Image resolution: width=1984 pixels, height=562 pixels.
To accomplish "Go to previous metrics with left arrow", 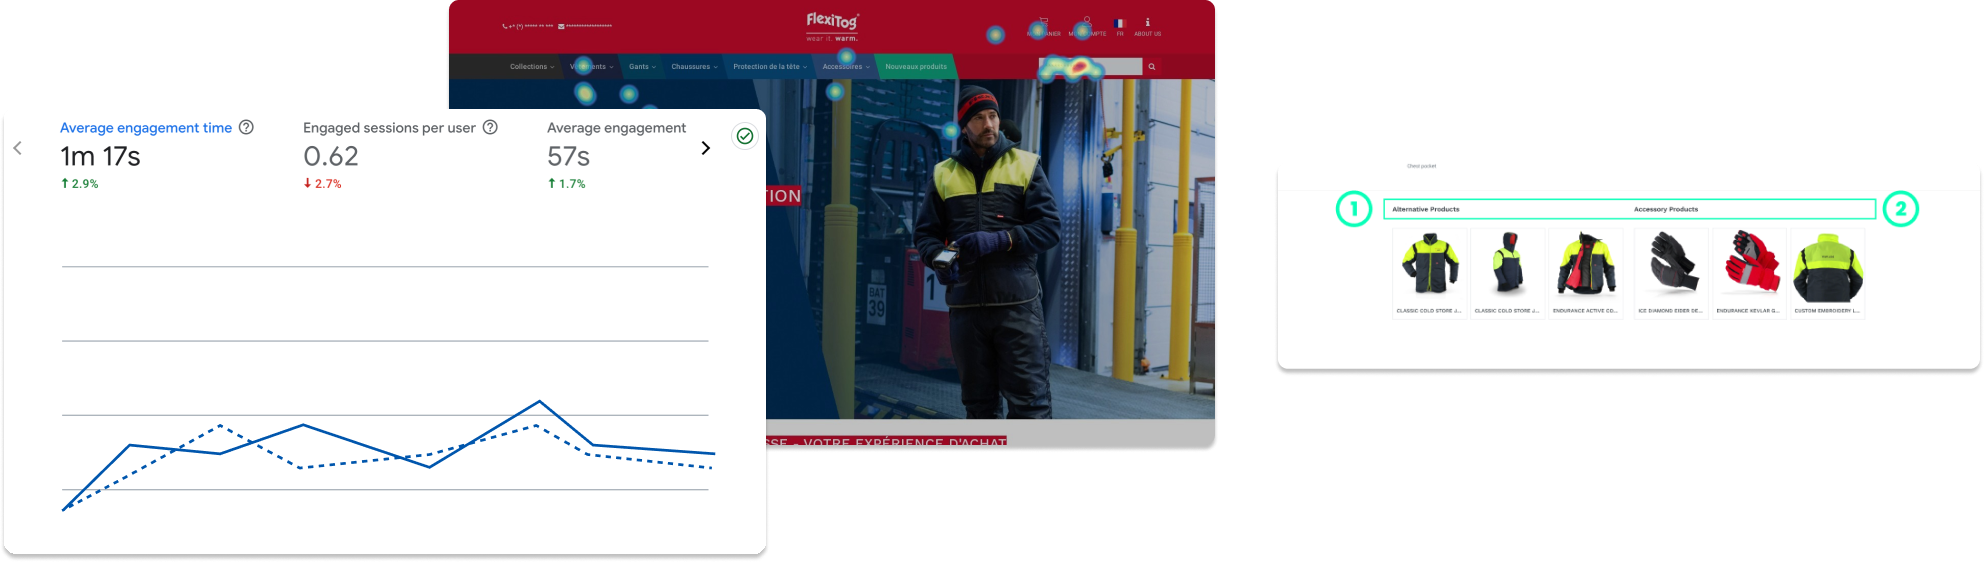I will coord(18,148).
